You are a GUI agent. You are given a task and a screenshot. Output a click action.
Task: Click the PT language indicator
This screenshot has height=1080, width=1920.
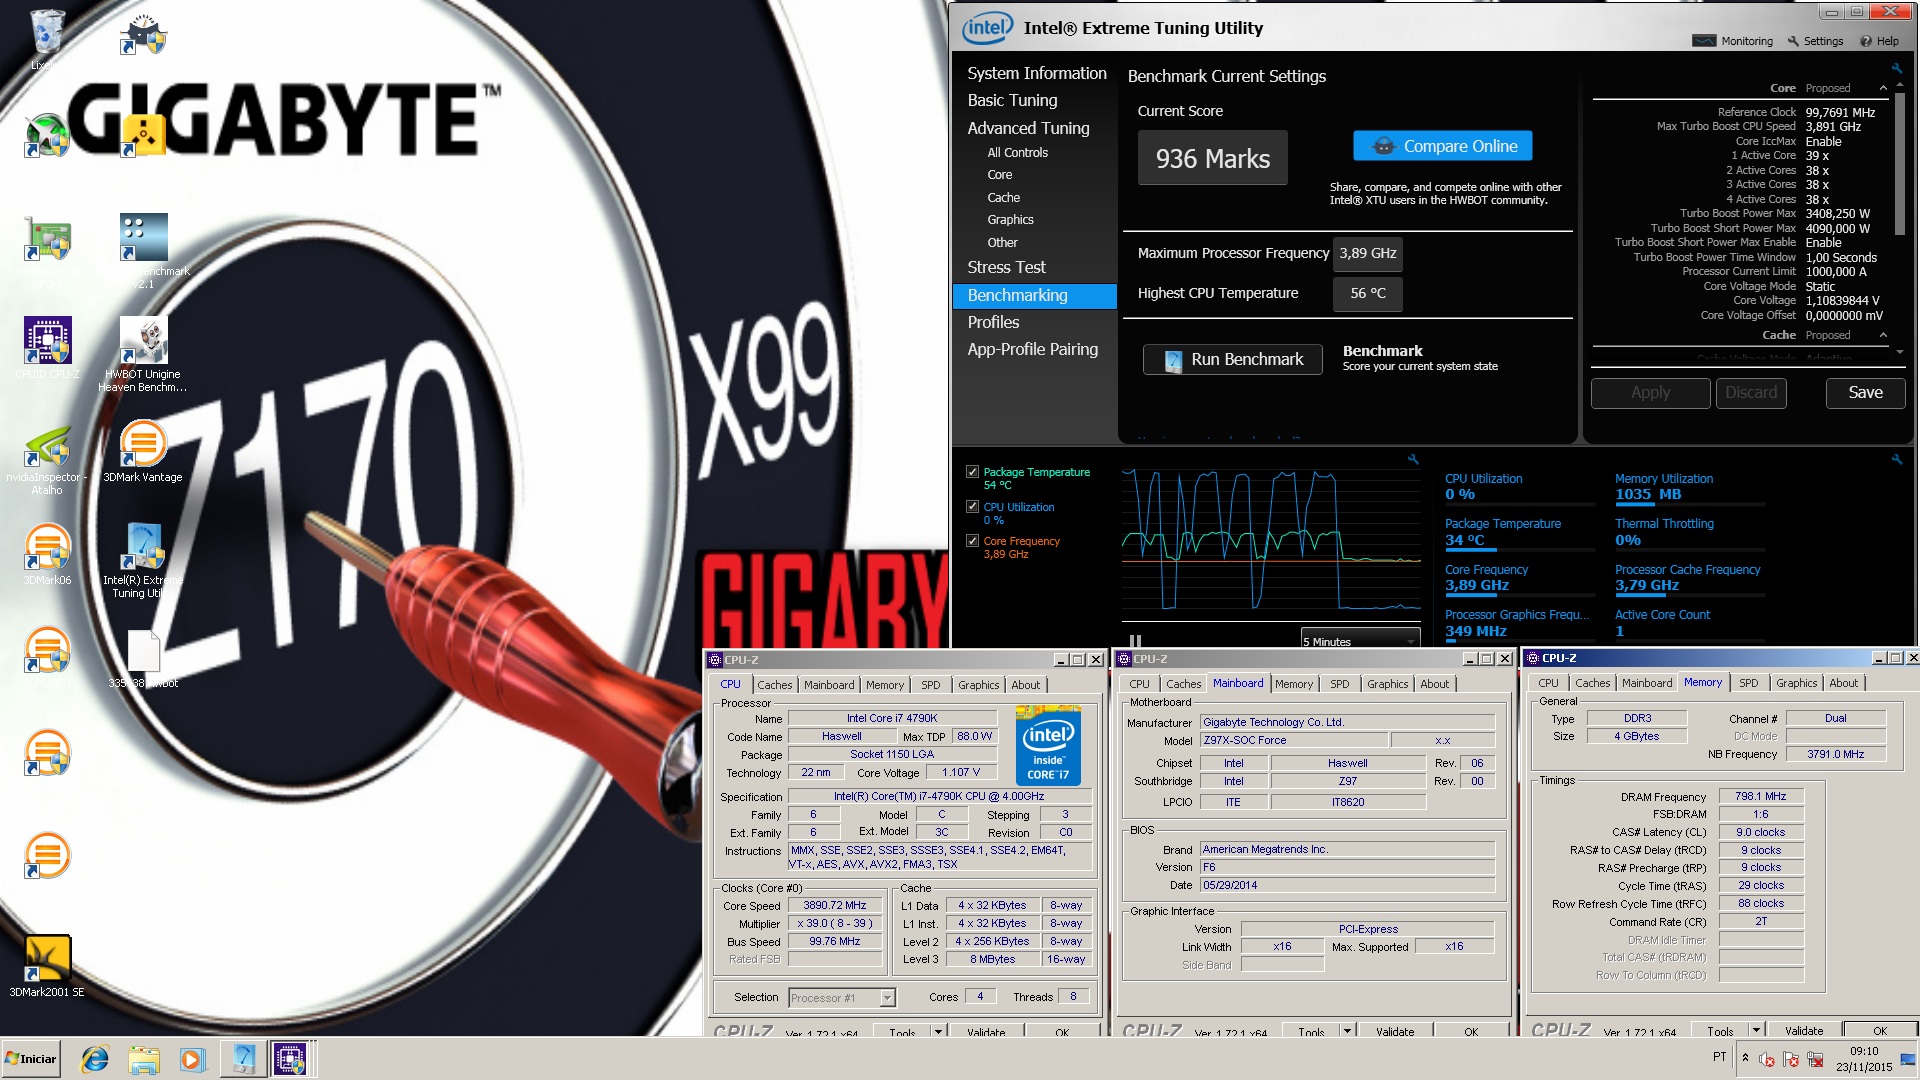tap(1719, 1057)
